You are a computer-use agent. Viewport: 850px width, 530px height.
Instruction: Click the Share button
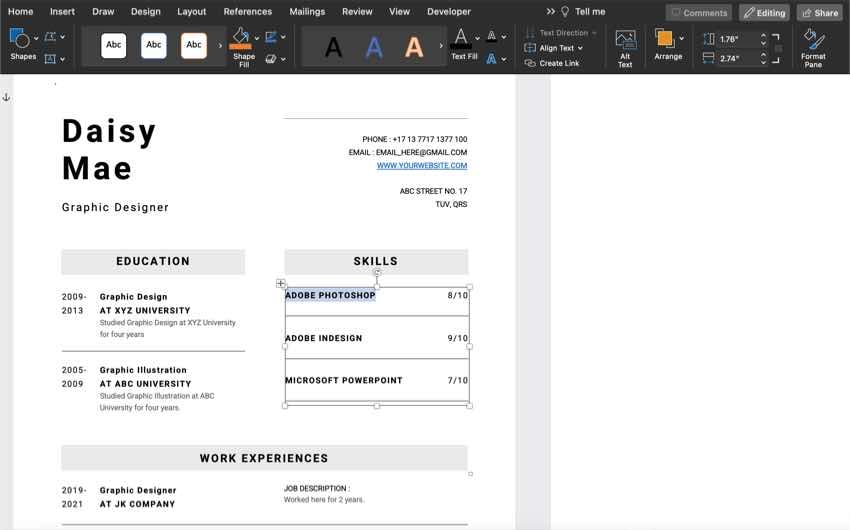click(820, 12)
